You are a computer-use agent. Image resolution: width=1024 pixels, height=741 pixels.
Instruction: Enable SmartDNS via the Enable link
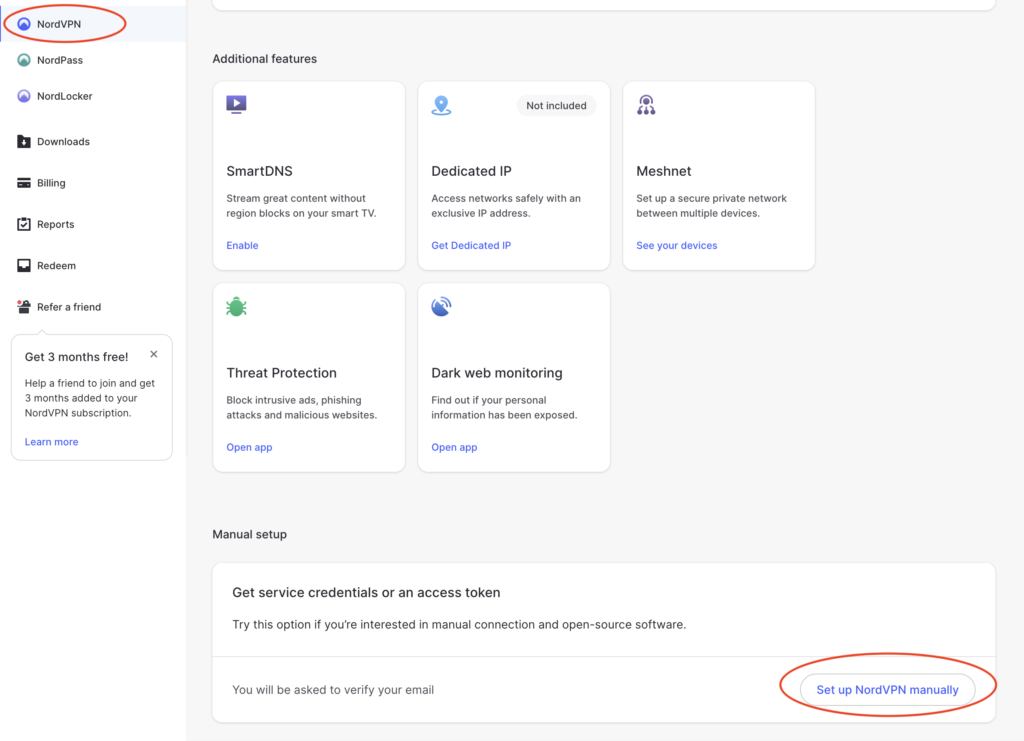[x=242, y=246]
